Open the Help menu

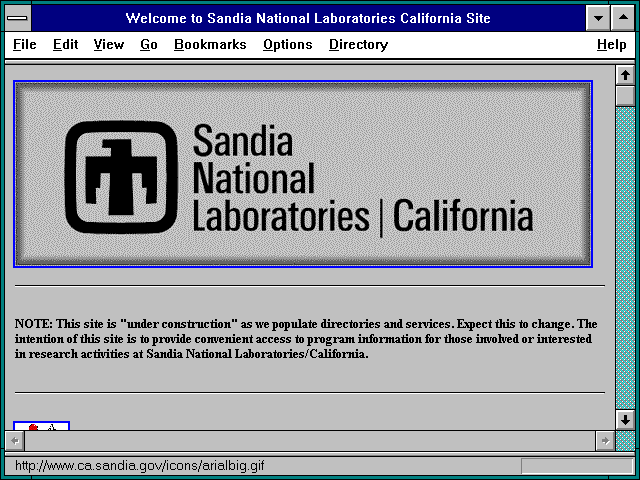(611, 44)
